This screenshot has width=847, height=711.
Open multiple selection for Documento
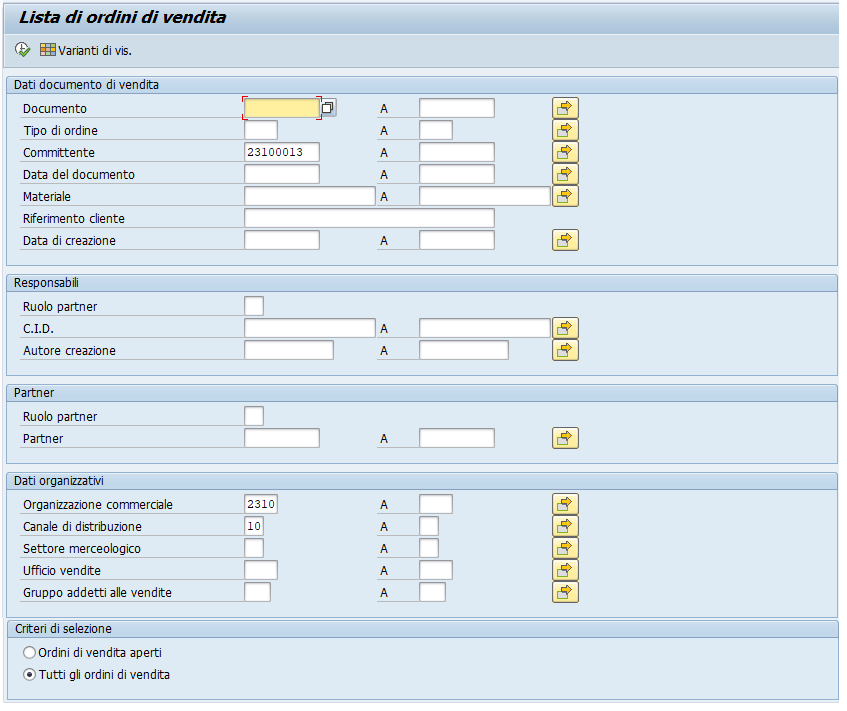point(565,108)
